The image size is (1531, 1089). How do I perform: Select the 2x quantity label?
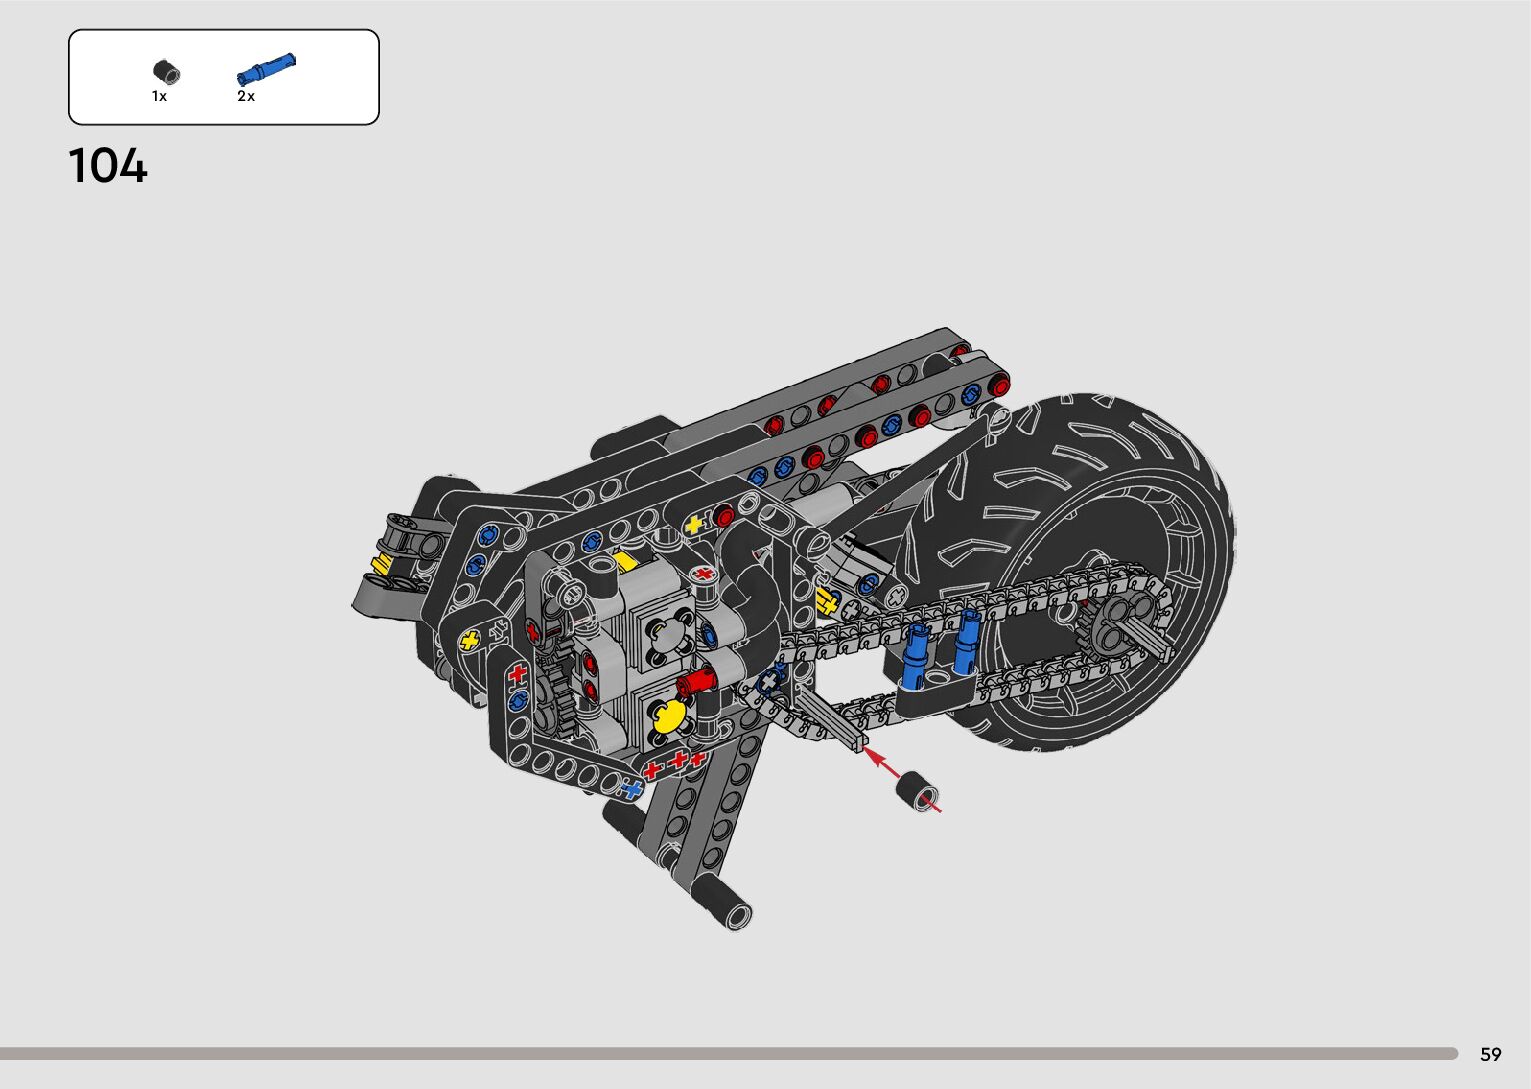point(246,97)
